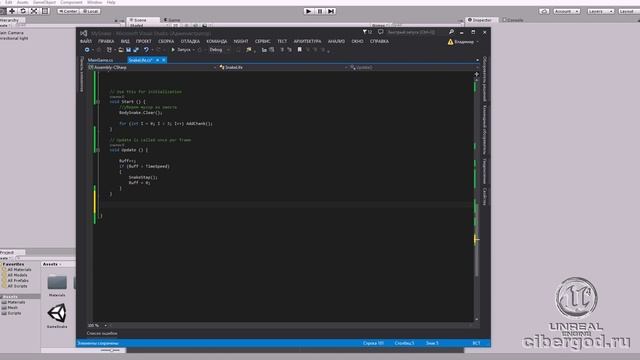This screenshot has width=640, height=360.
Task: Select Unity's Rotate tool icon
Action: point(23,11)
